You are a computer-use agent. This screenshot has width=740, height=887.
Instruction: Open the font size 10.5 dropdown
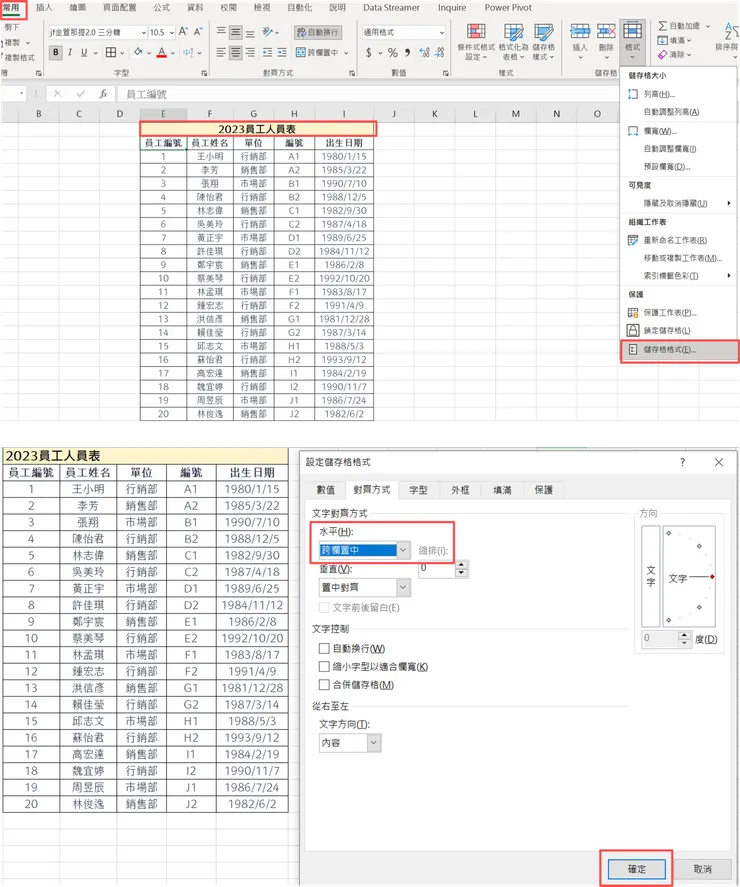pos(172,32)
